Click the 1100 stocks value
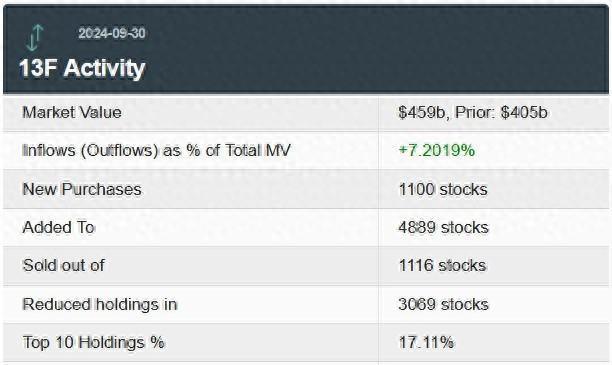This screenshot has width=612, height=365. 443,189
